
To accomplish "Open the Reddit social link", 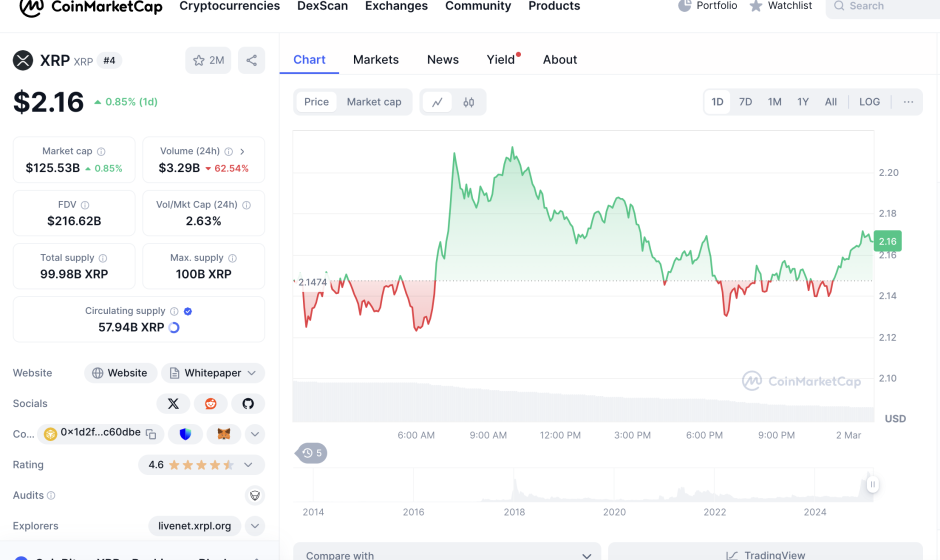I will (210, 404).
